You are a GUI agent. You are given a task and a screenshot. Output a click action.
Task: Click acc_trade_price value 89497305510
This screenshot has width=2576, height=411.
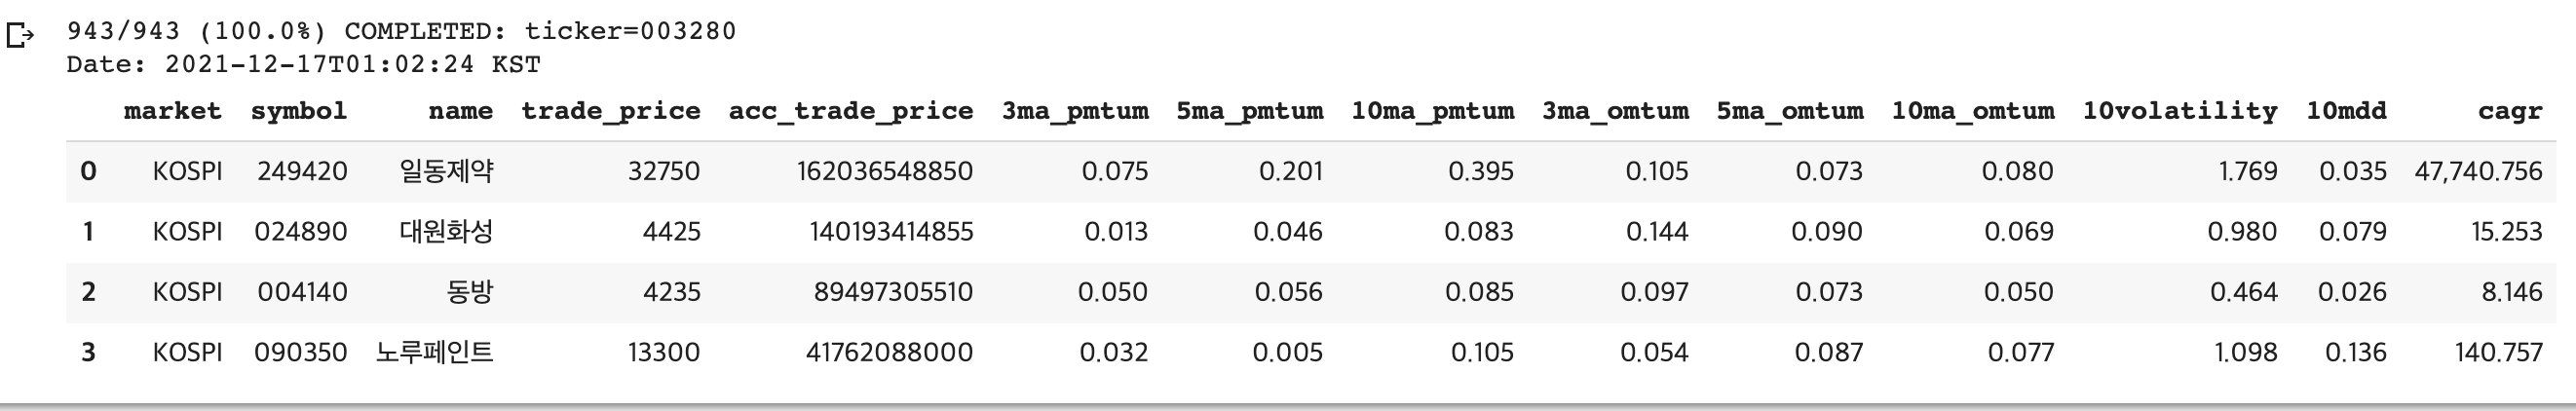tap(893, 292)
